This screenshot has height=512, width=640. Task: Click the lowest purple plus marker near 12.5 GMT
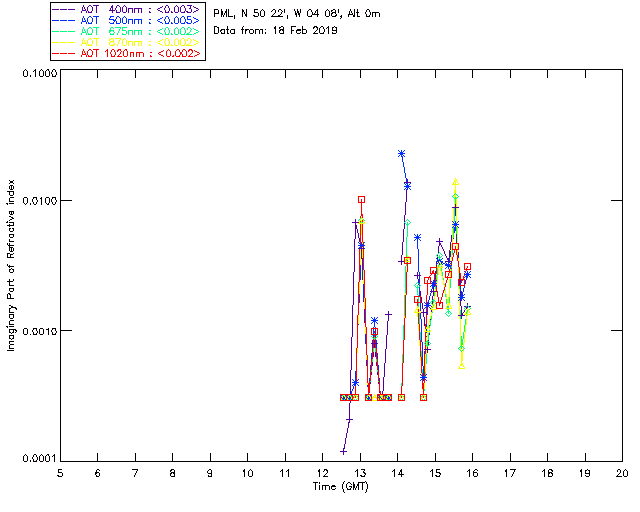pos(344,451)
